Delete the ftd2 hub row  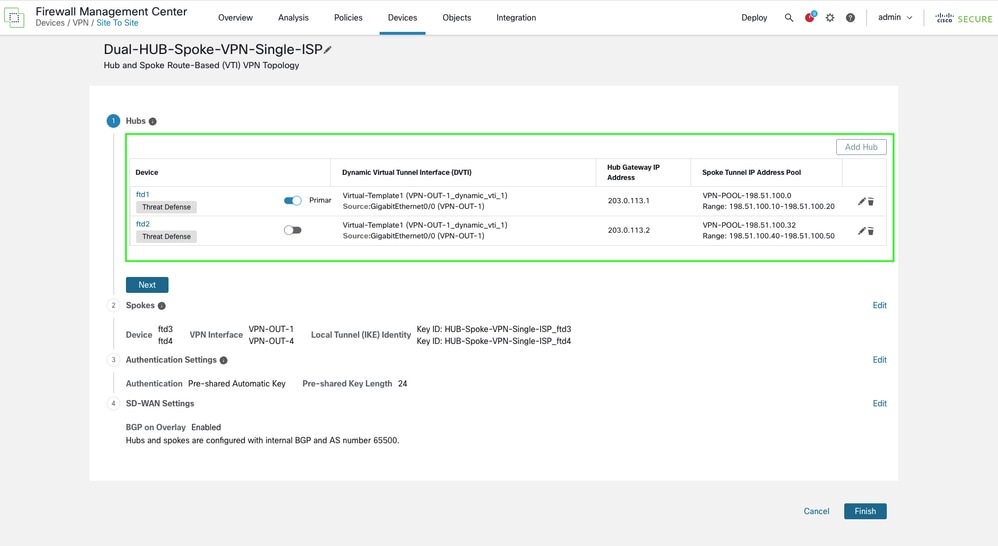click(x=871, y=231)
